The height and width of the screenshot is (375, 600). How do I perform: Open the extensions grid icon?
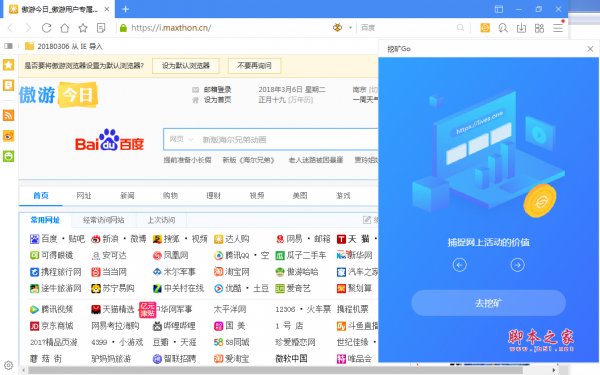[540, 28]
